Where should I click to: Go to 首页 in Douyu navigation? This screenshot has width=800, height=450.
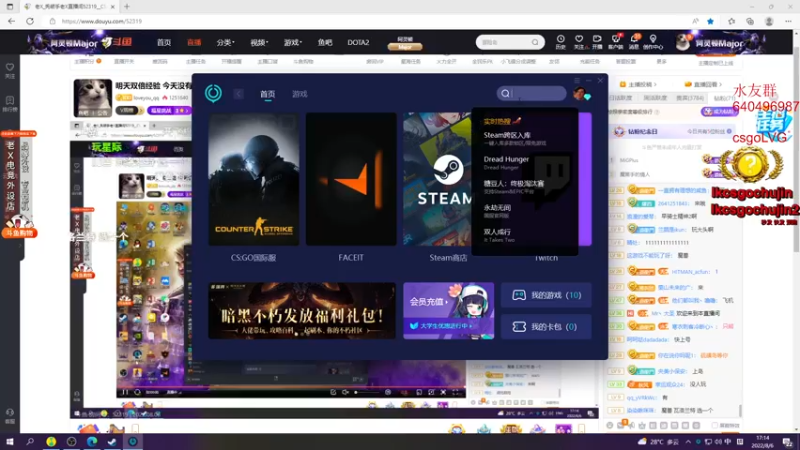164,42
